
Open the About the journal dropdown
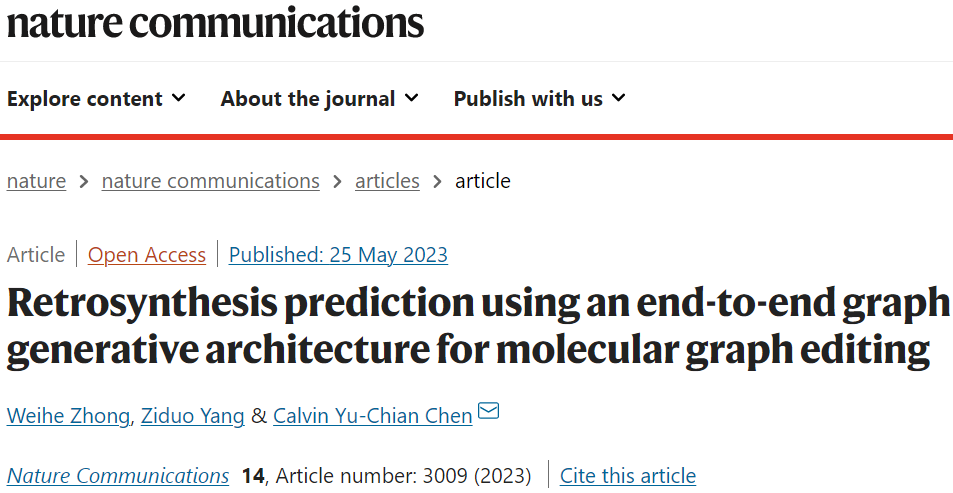coord(319,99)
